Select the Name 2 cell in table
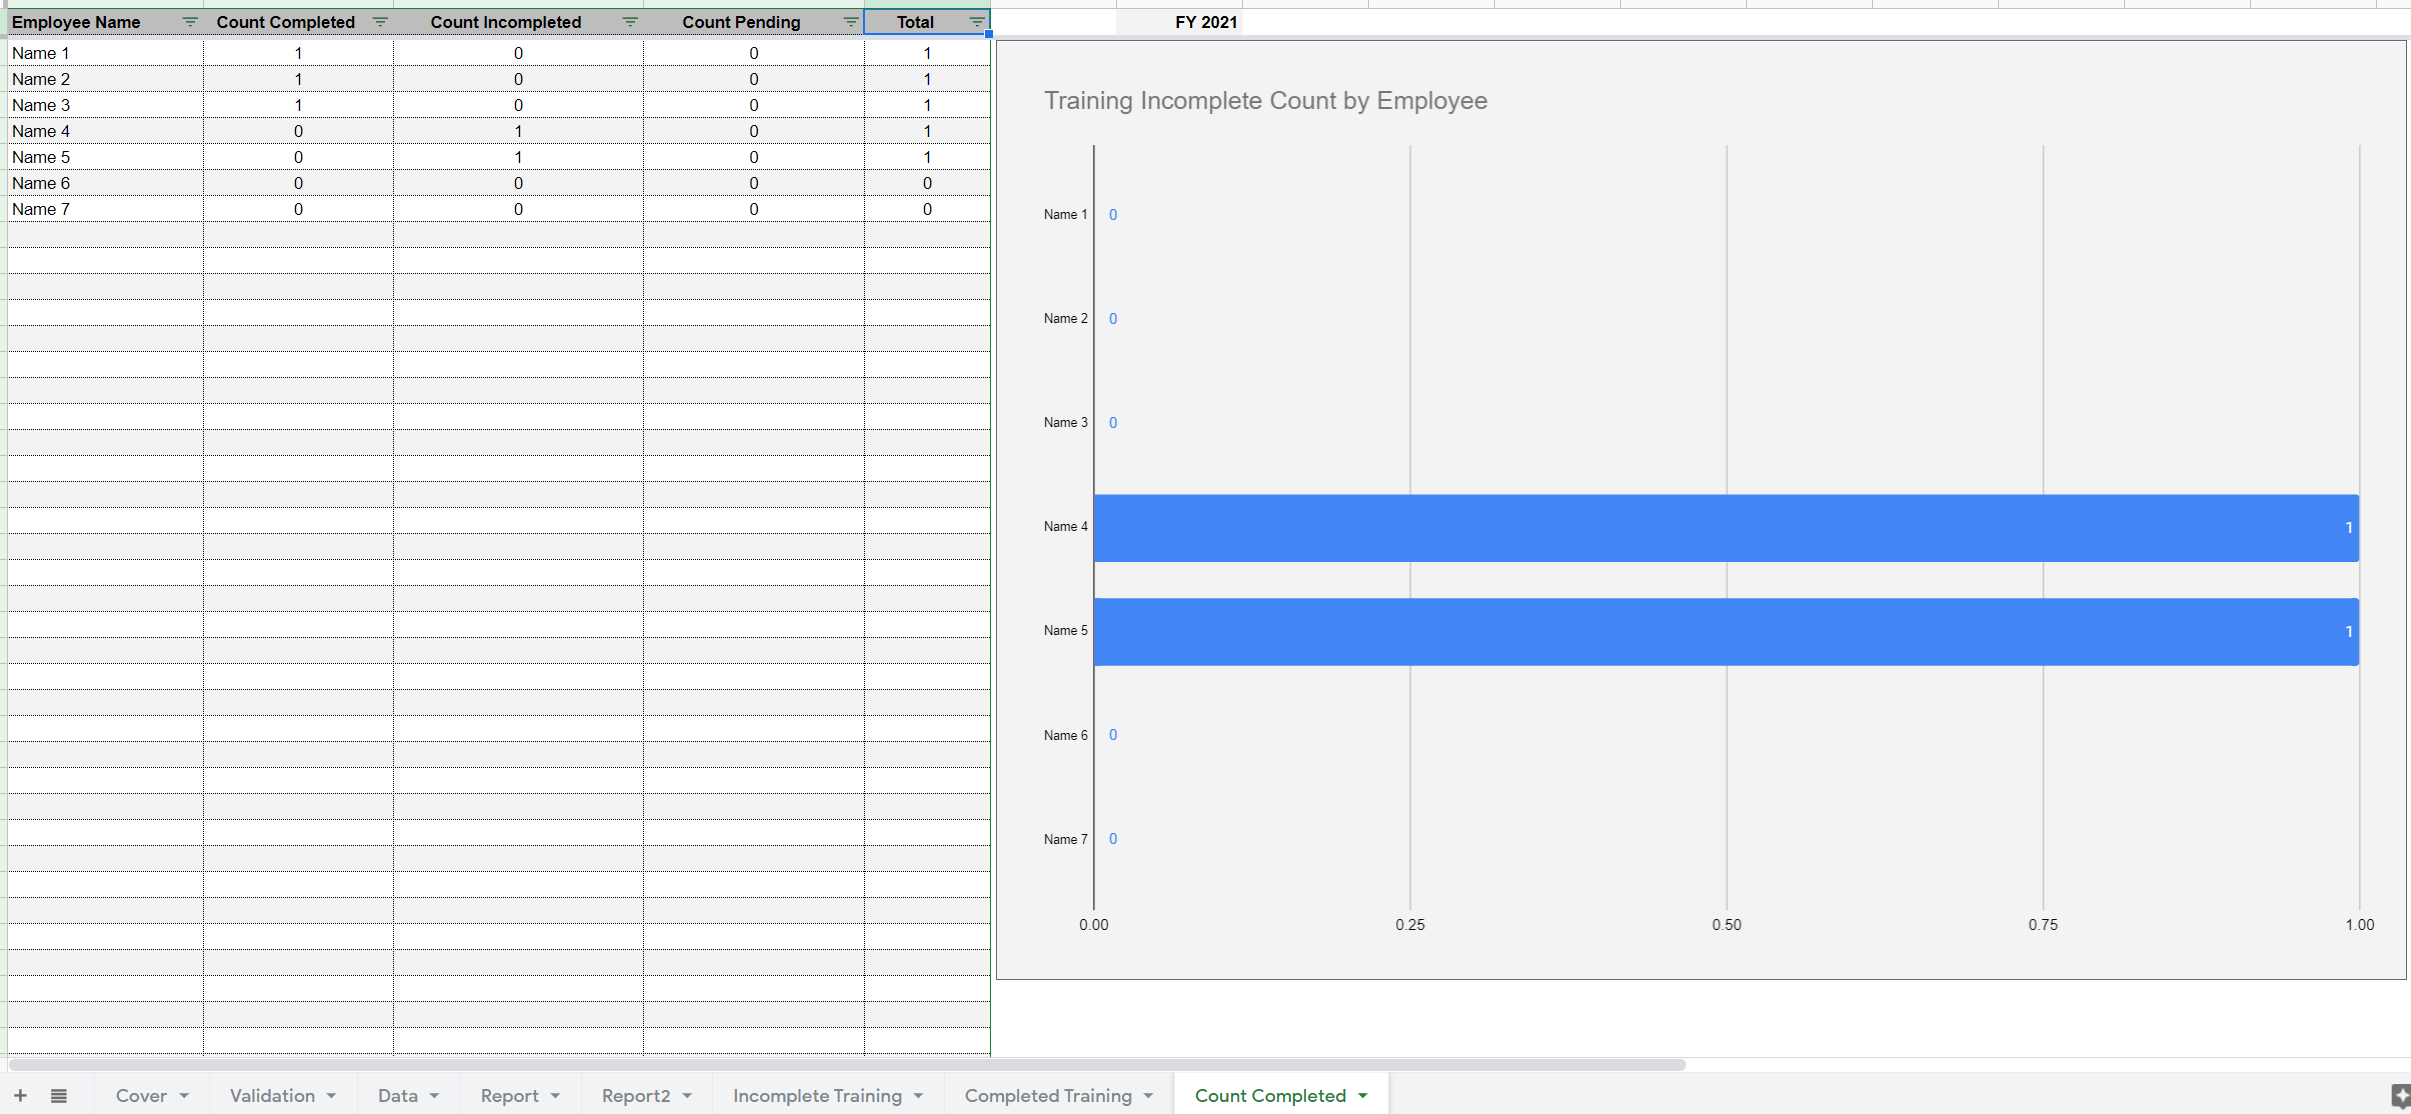Image resolution: width=2411 pixels, height=1114 pixels. point(105,79)
